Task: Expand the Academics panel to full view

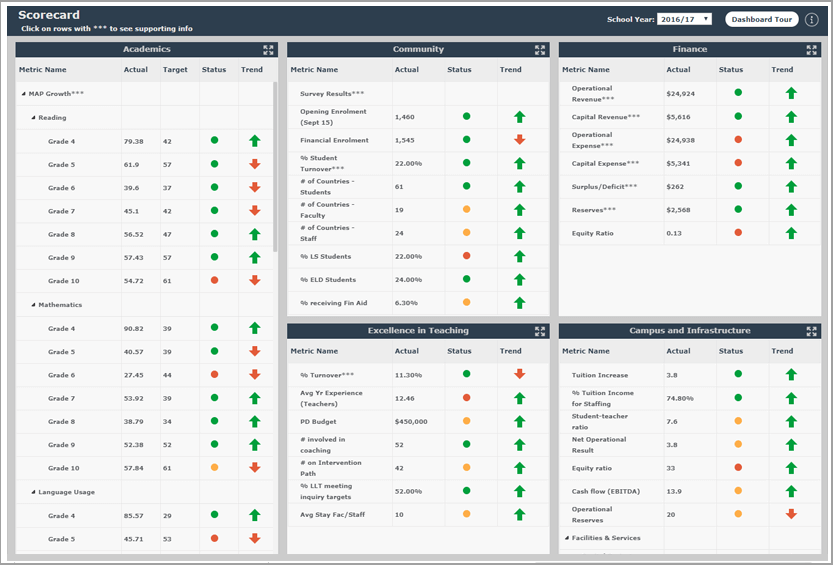Action: (268, 50)
